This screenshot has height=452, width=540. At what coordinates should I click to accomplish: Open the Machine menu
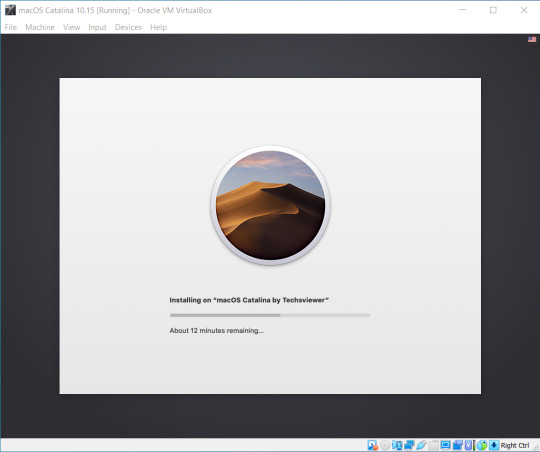(x=40, y=27)
